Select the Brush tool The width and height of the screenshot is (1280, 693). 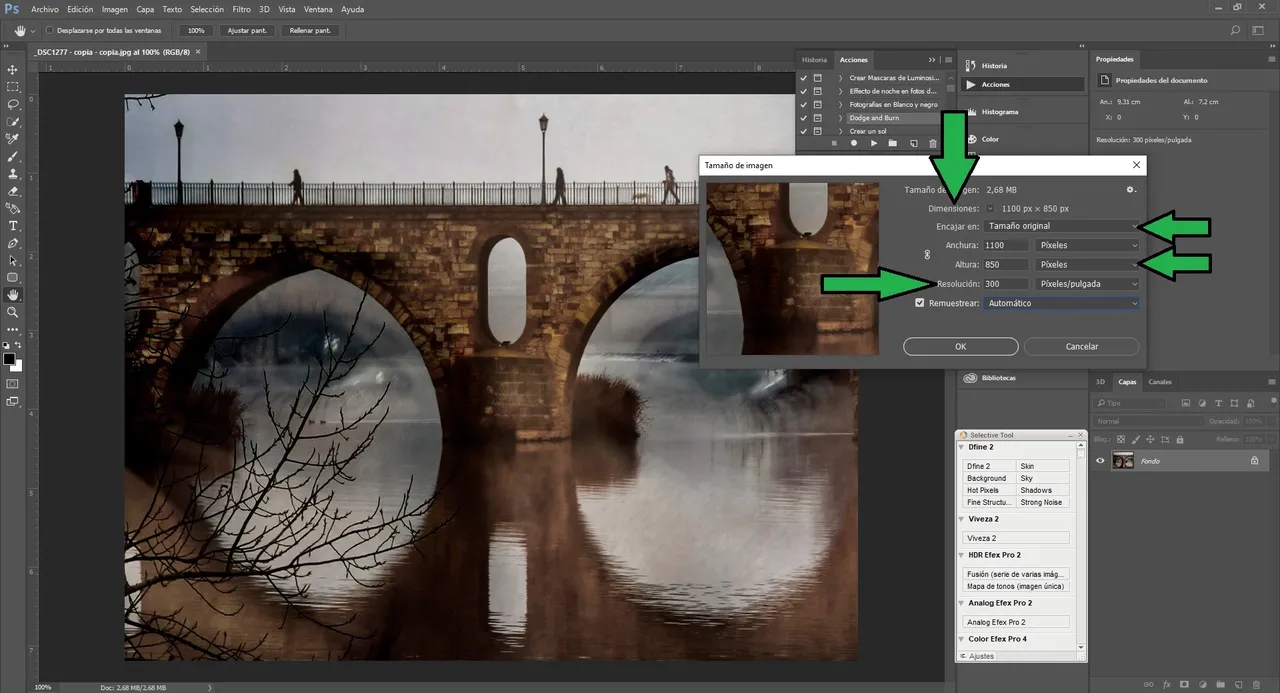click(x=13, y=156)
